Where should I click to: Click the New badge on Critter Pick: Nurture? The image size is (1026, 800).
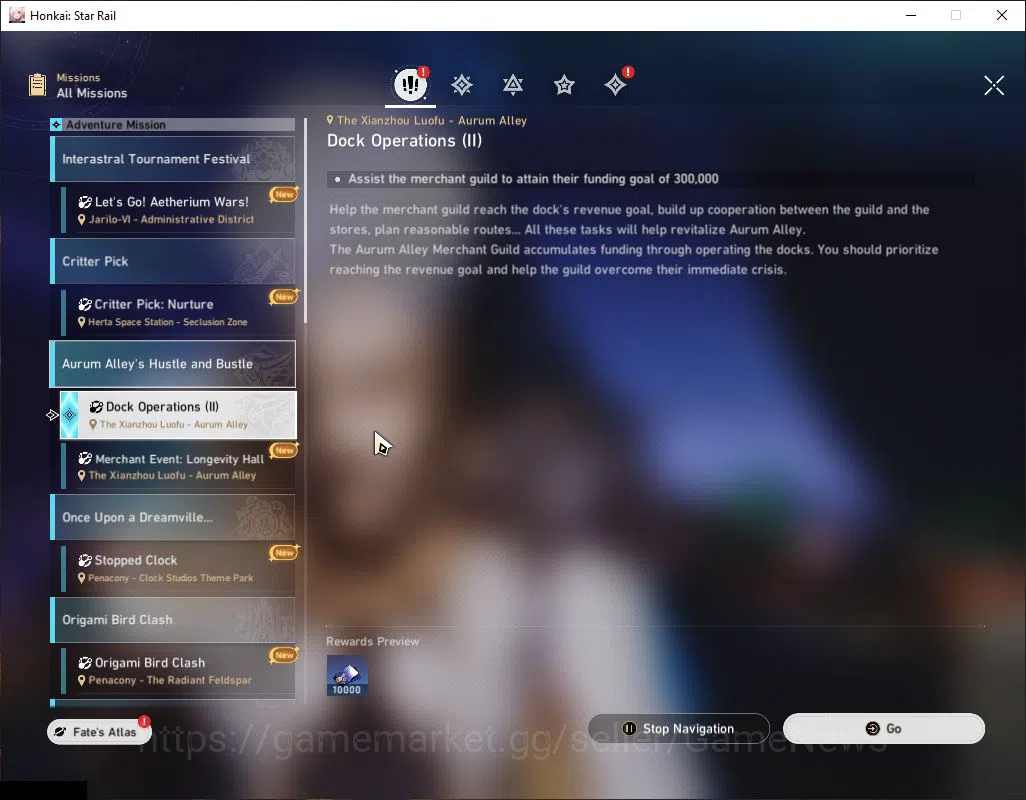pos(284,297)
